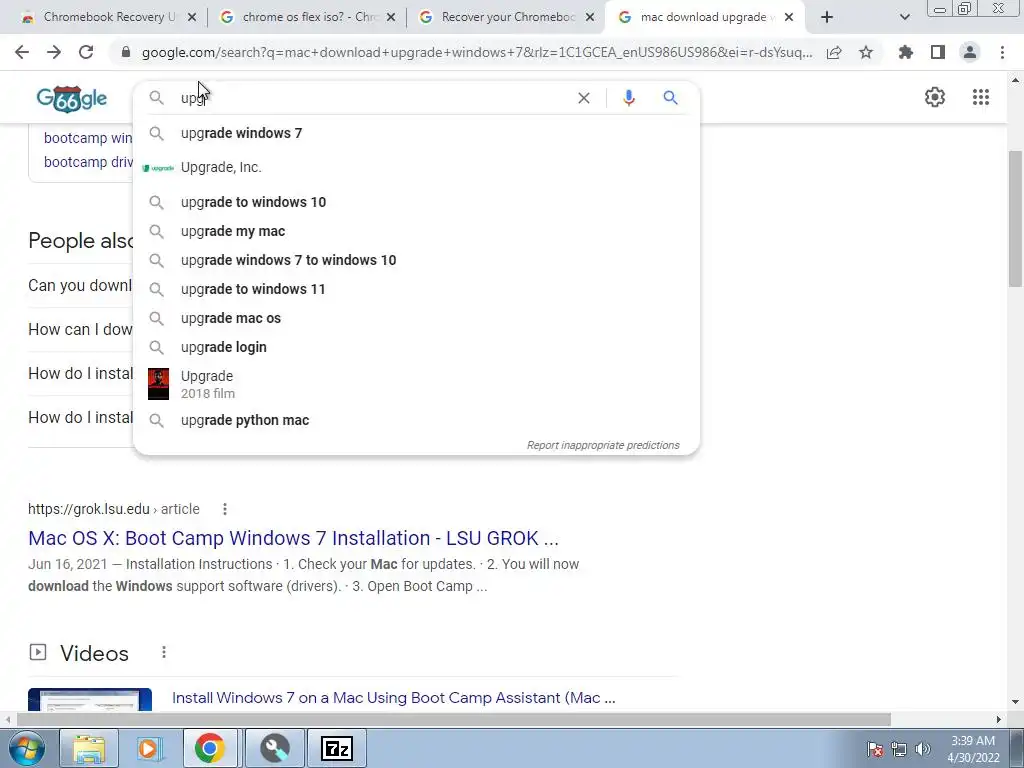Go back to the previous page
The width and height of the screenshot is (1024, 768).
click(22, 52)
